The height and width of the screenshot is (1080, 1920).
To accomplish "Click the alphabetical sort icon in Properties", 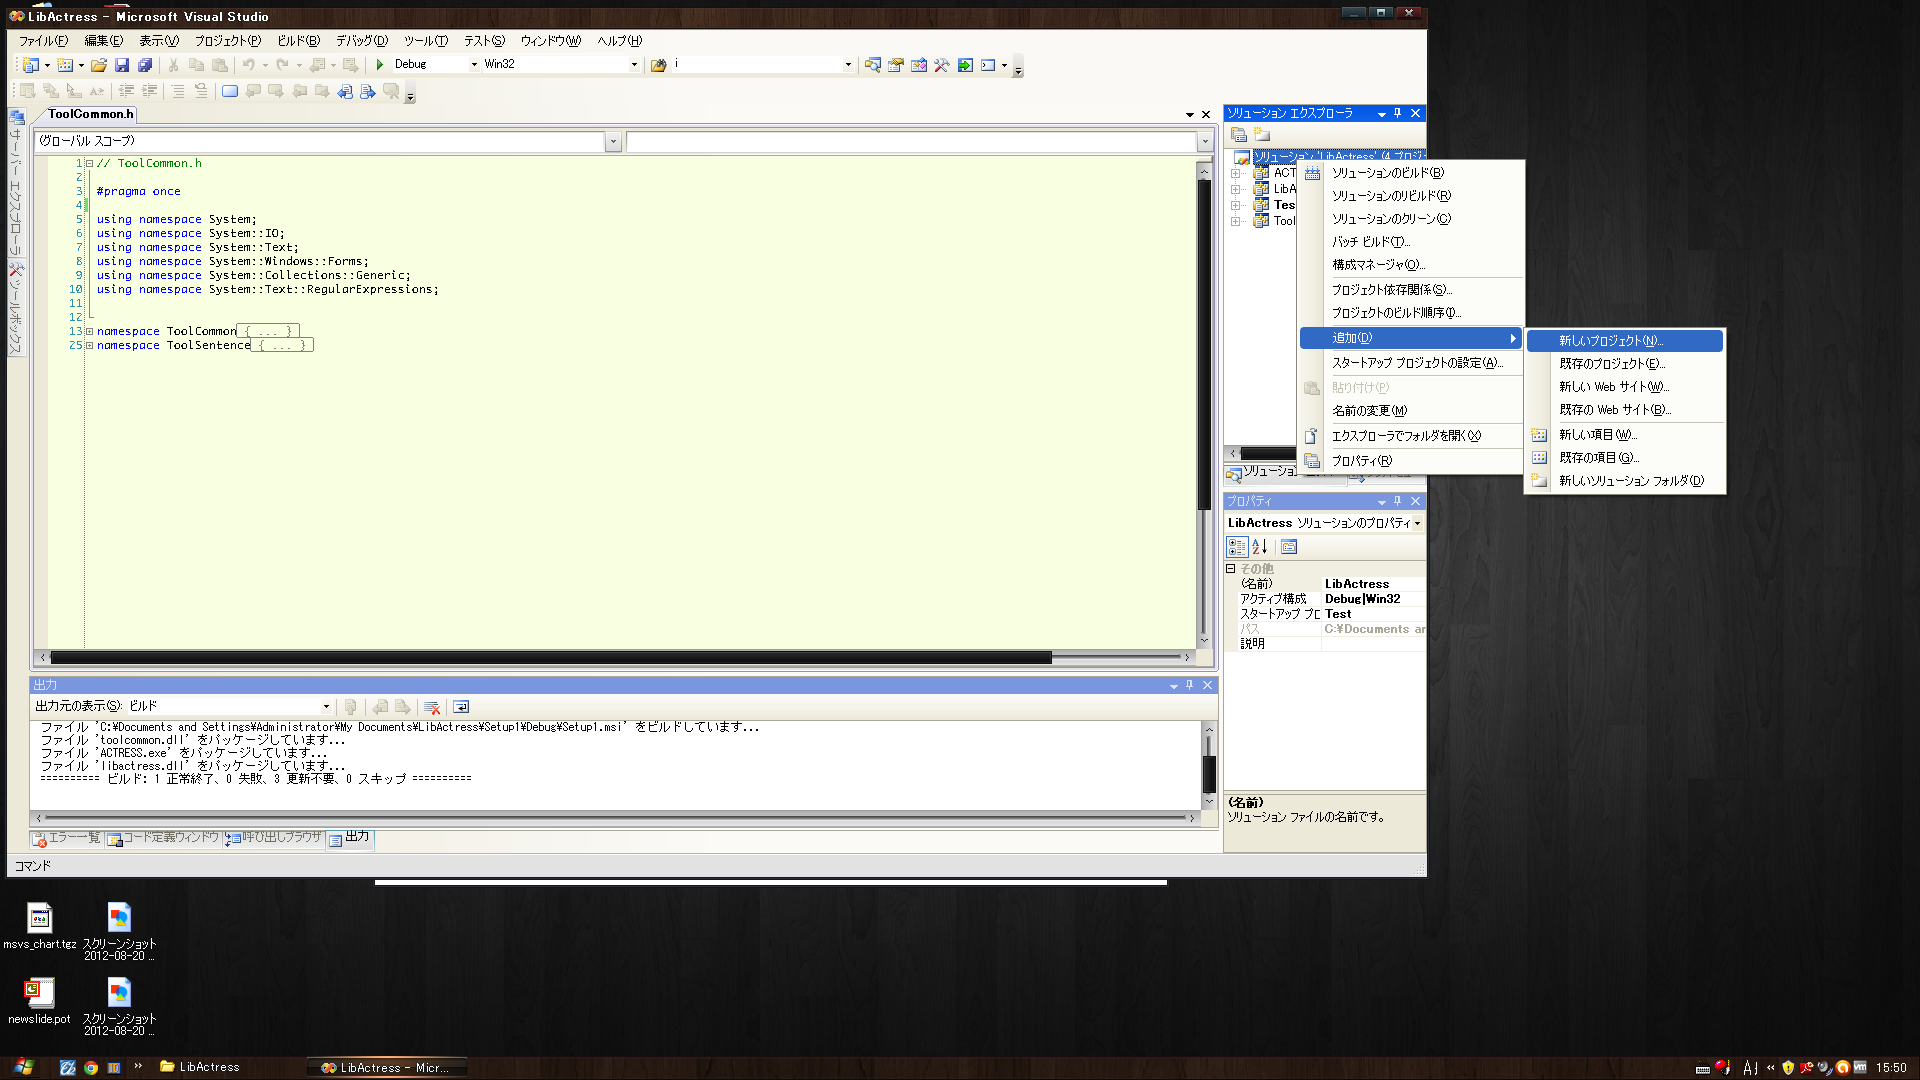I will (1260, 547).
